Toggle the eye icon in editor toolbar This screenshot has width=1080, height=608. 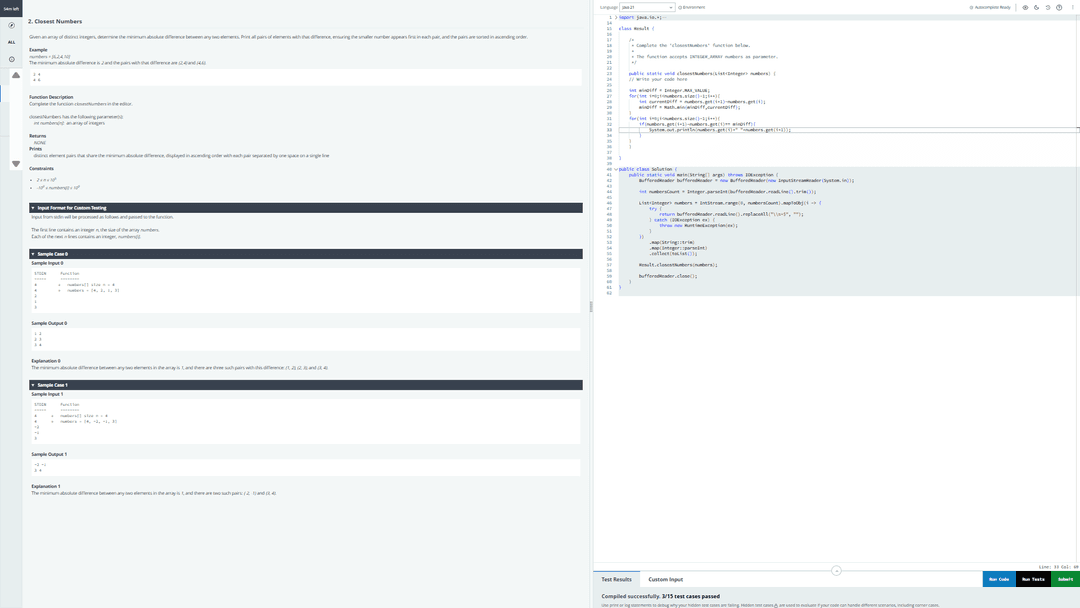coord(1025,8)
